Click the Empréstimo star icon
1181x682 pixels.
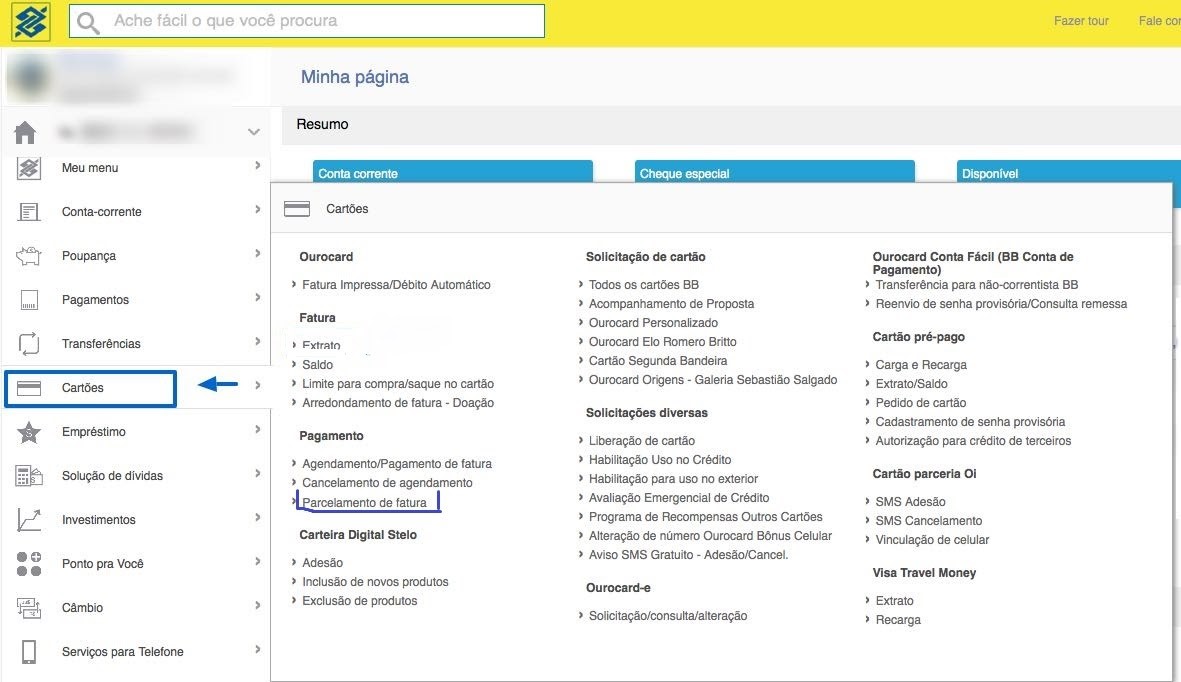click(x=29, y=432)
